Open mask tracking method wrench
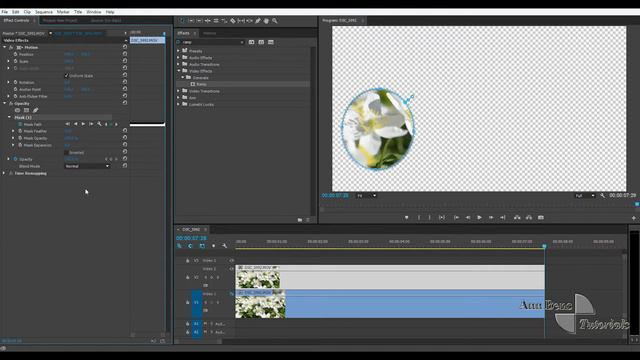This screenshot has width=640, height=360. coord(99,124)
